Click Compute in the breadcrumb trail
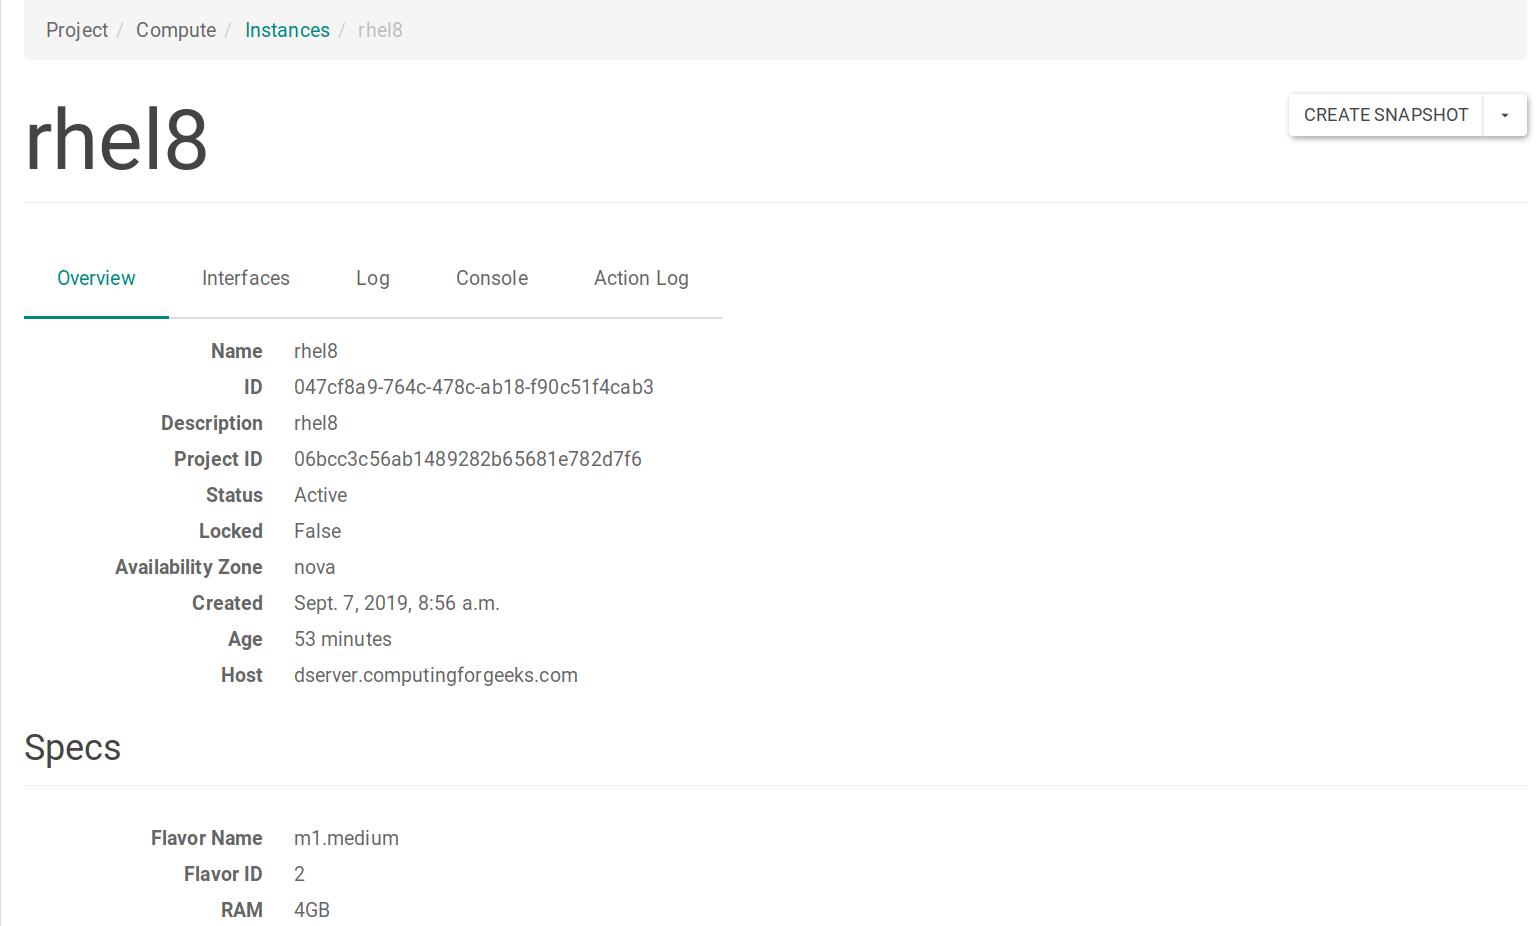The image size is (1540, 926). (x=176, y=30)
